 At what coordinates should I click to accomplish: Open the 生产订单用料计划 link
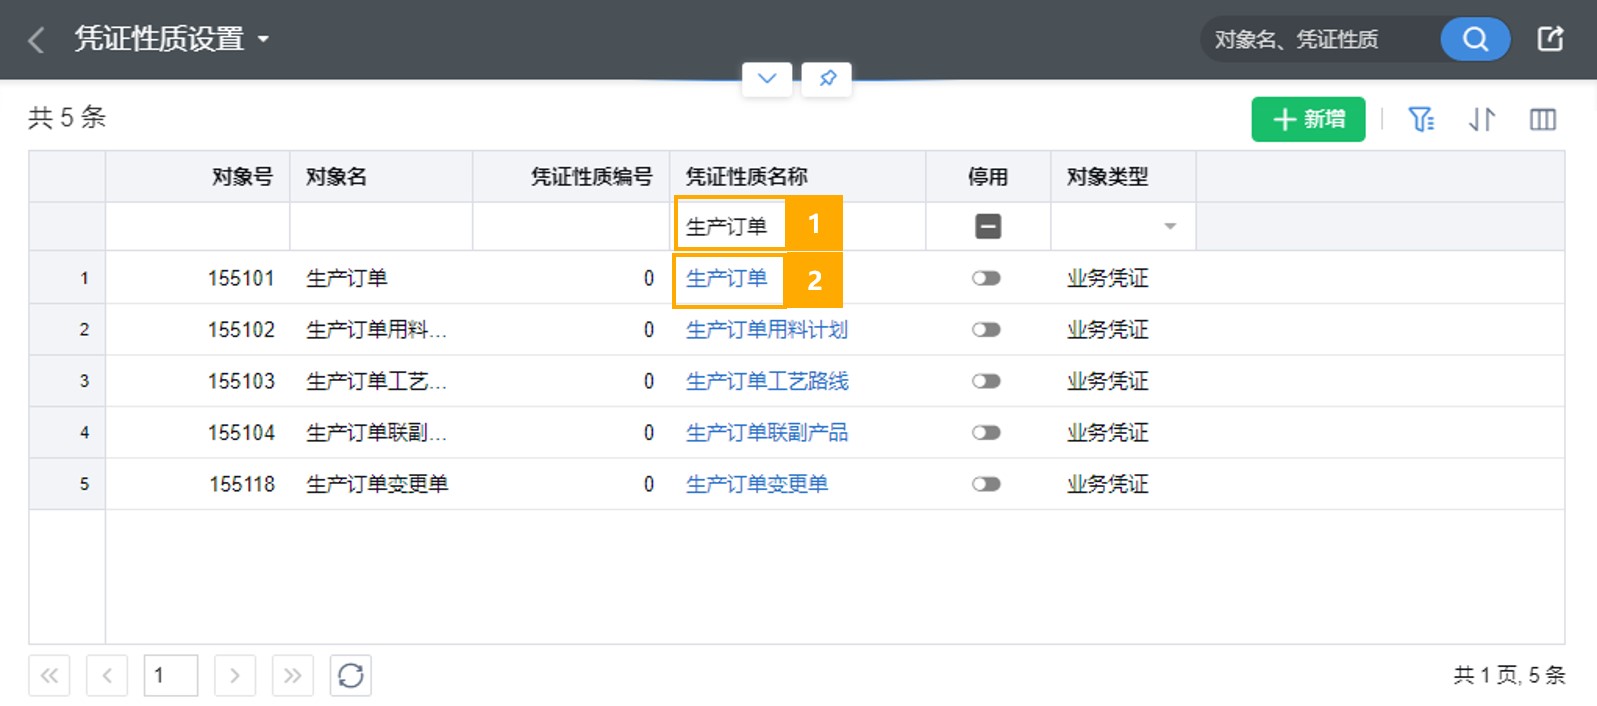pos(767,330)
